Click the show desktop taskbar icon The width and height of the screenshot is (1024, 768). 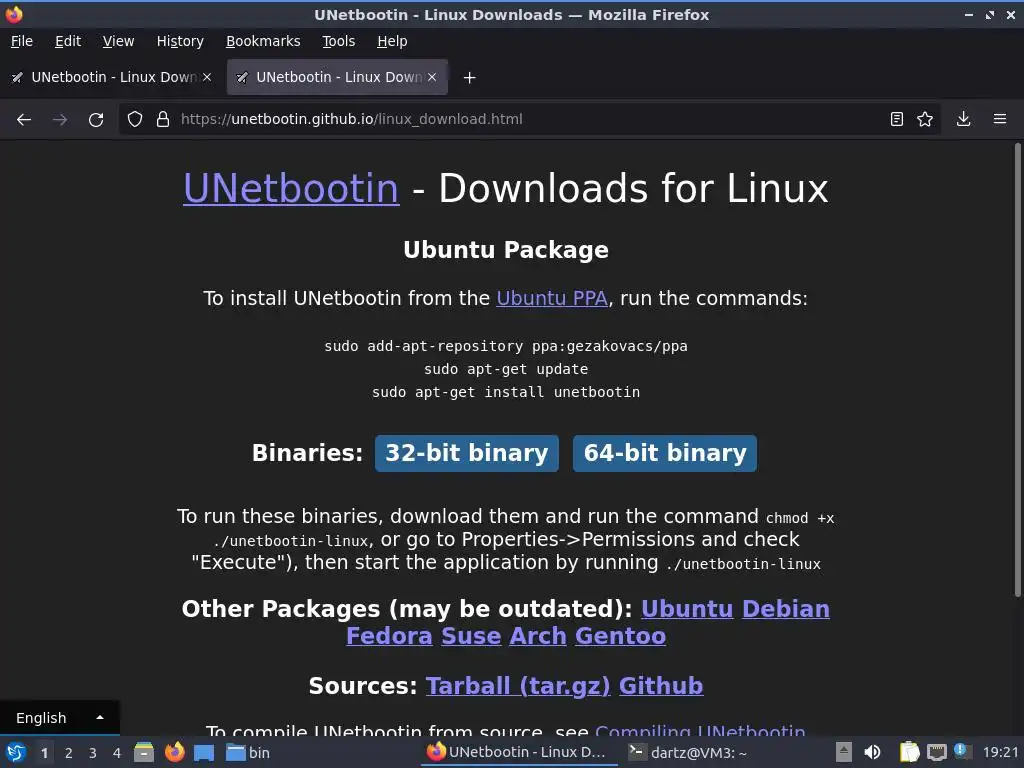click(204, 753)
